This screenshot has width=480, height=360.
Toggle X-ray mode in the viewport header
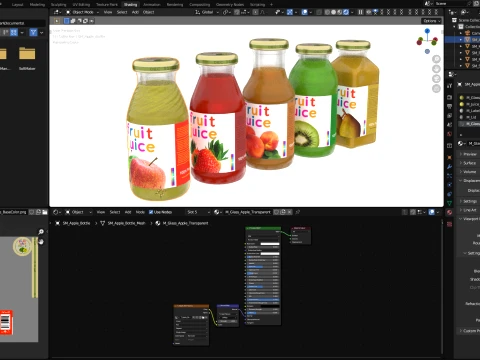[319, 12]
